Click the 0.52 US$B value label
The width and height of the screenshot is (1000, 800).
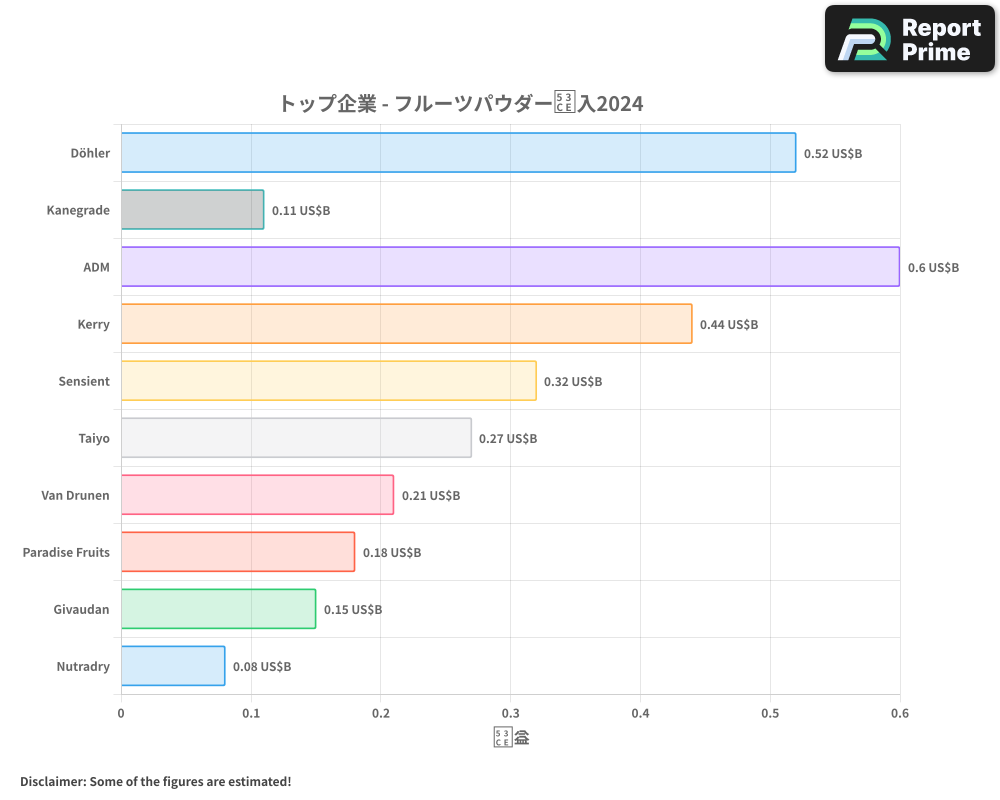(833, 153)
